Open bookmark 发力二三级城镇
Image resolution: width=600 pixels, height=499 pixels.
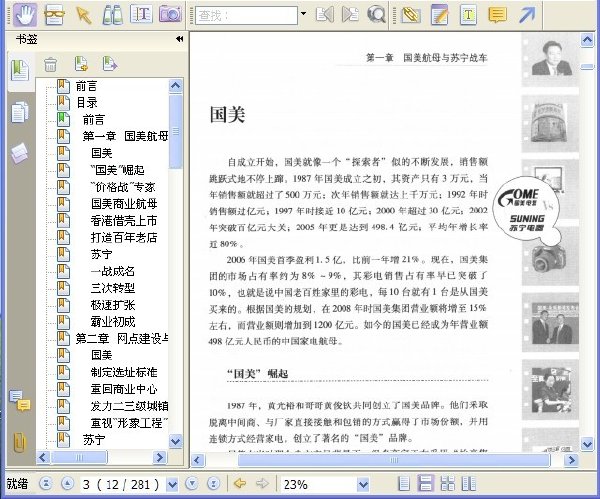point(129,406)
